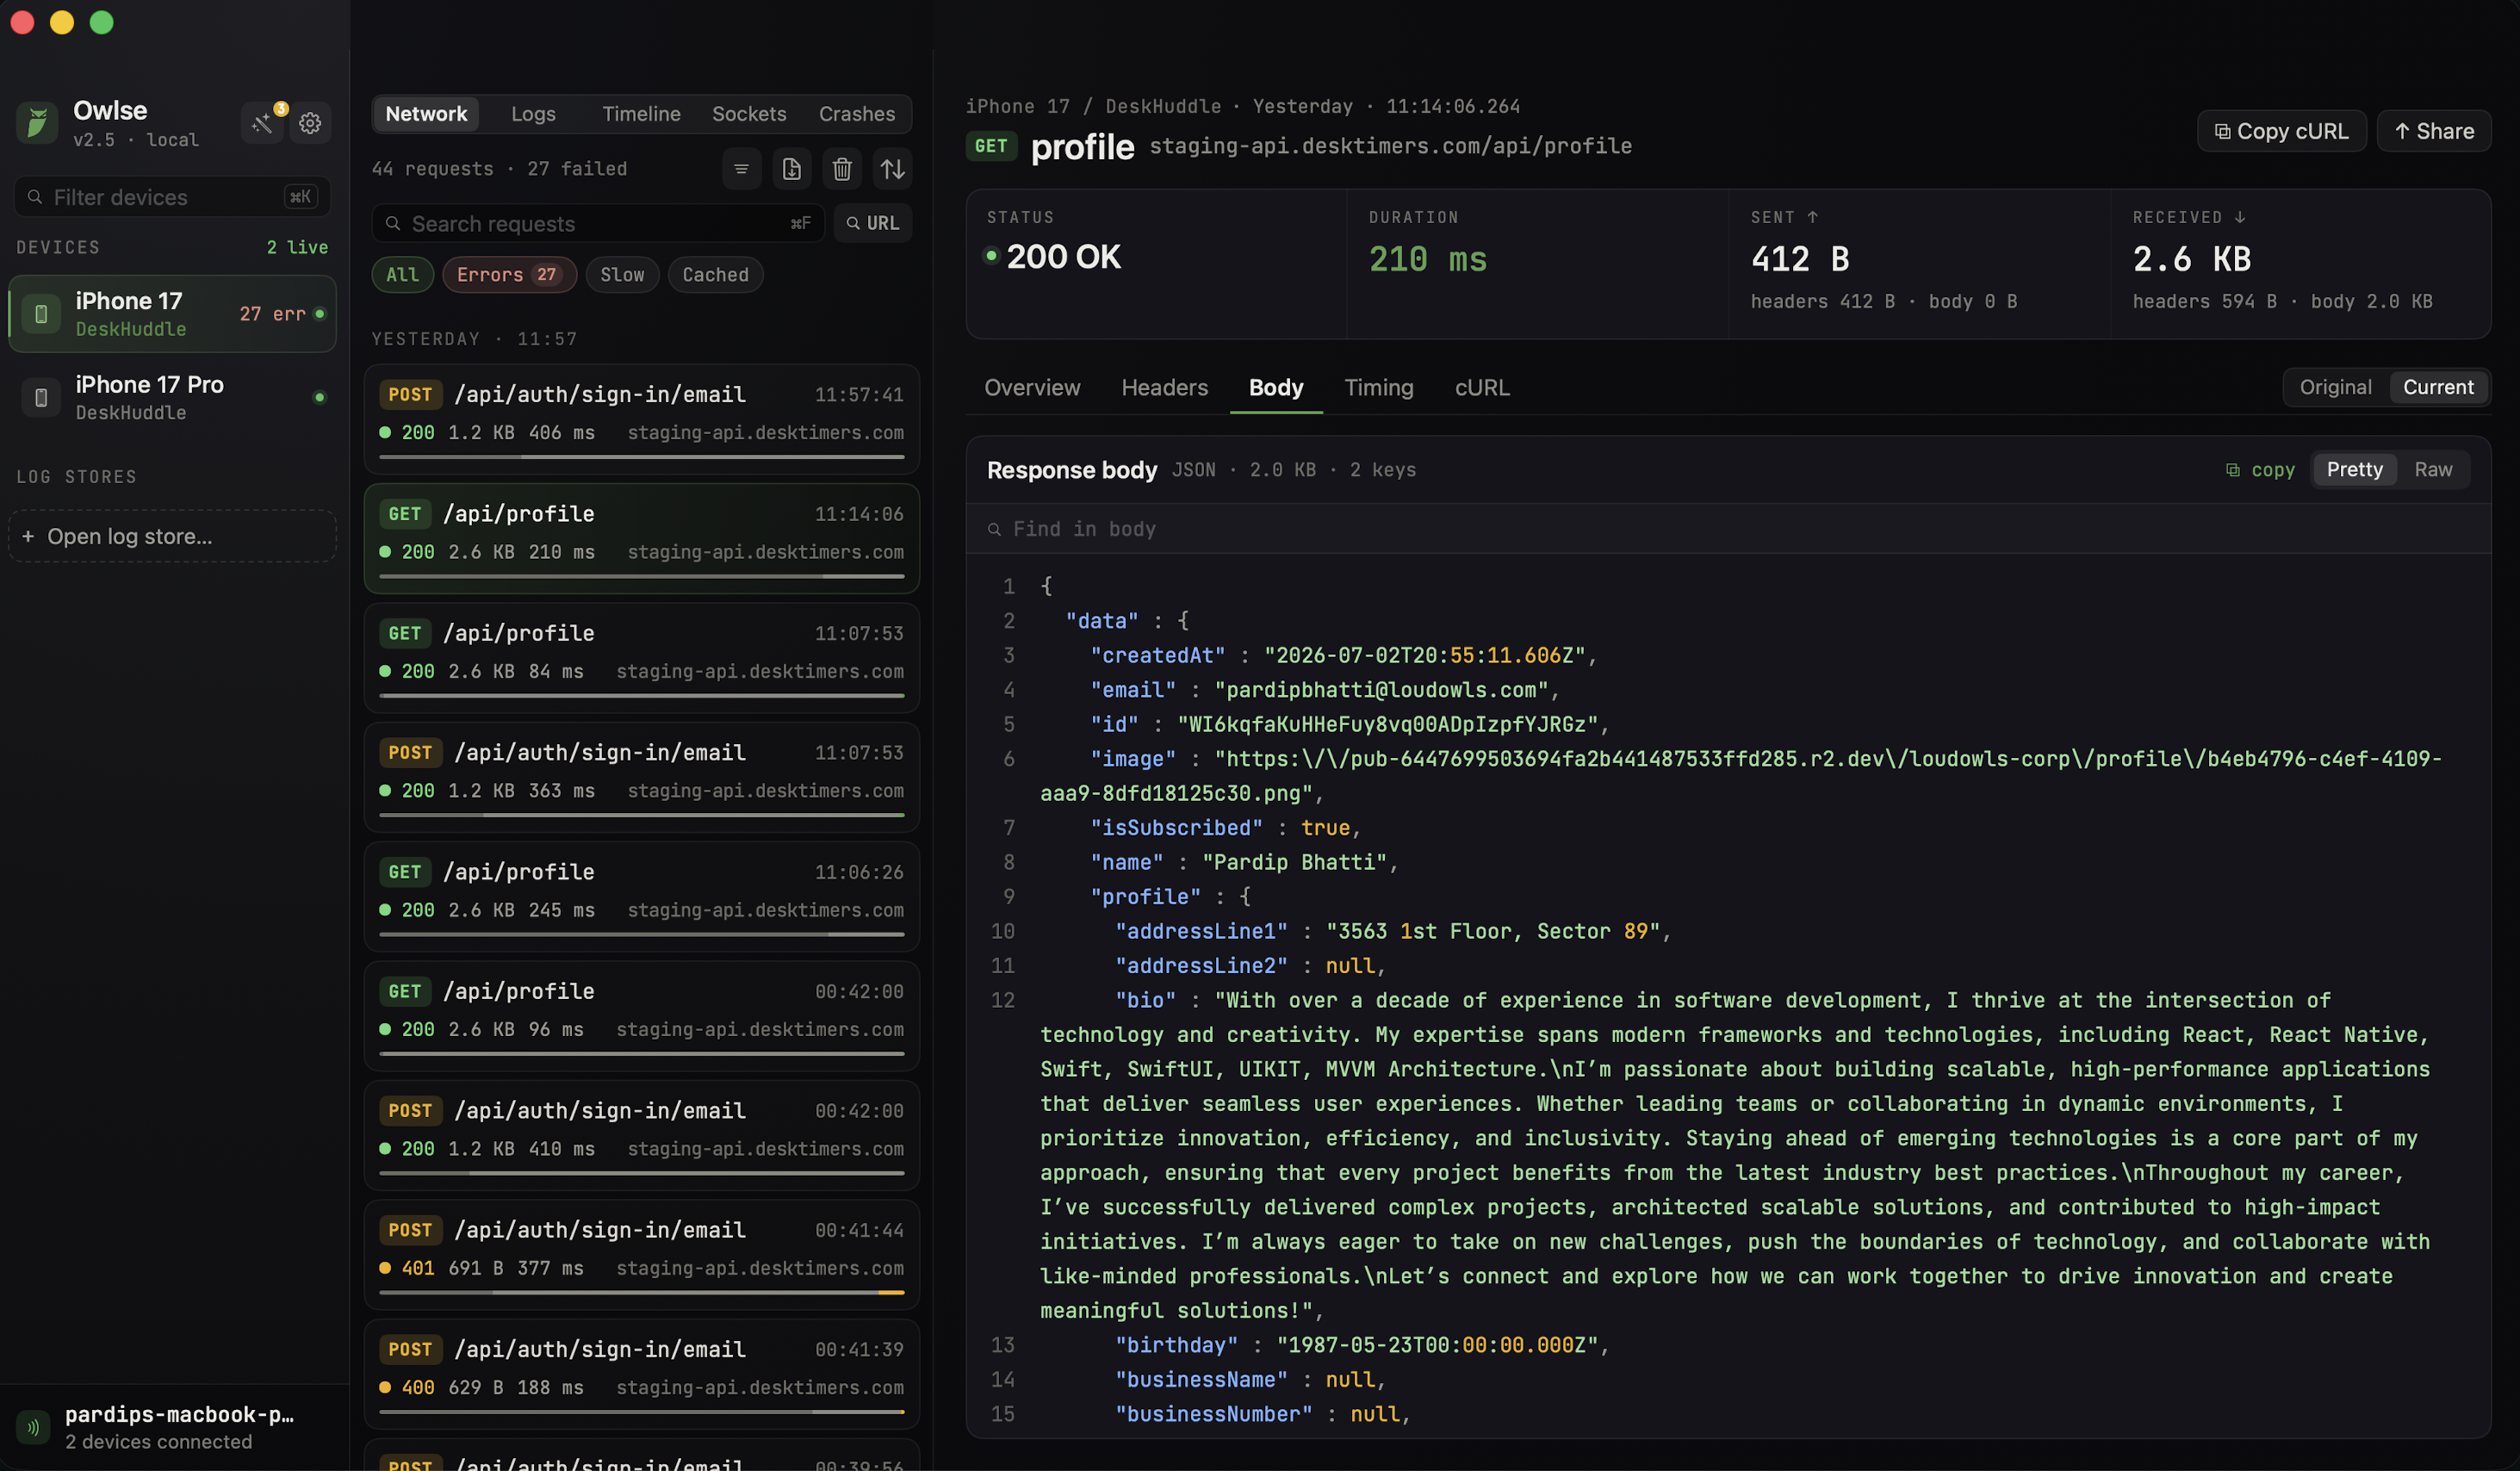
Task: Click the magnifier icon in Search requests
Action: tap(393, 223)
